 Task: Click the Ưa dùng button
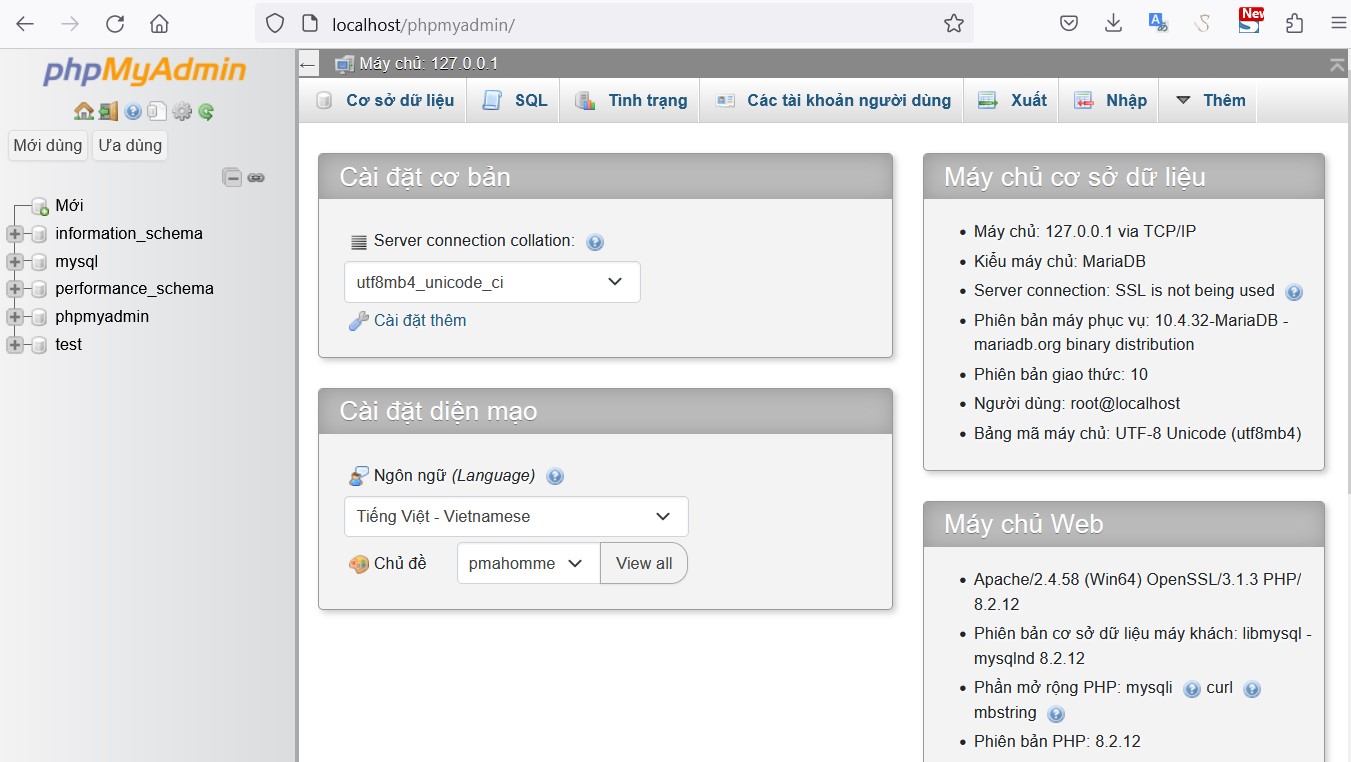(x=130, y=145)
